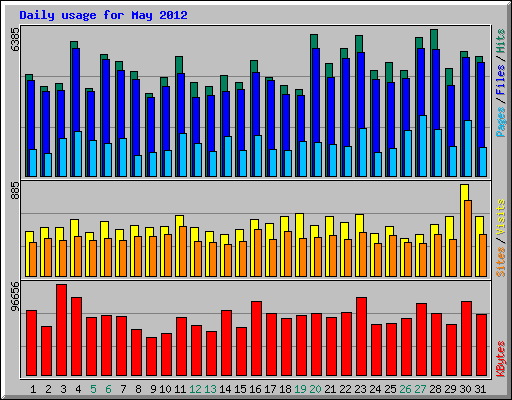Click day label 10 on the x-axis
This screenshot has width=512, height=400.
[165, 389]
